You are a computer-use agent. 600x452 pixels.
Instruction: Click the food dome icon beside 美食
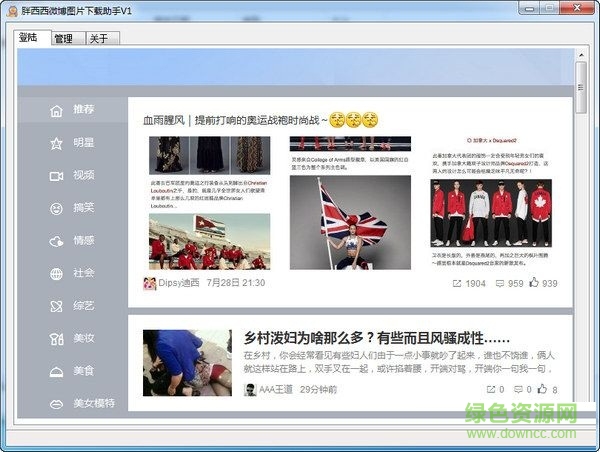(x=56, y=372)
